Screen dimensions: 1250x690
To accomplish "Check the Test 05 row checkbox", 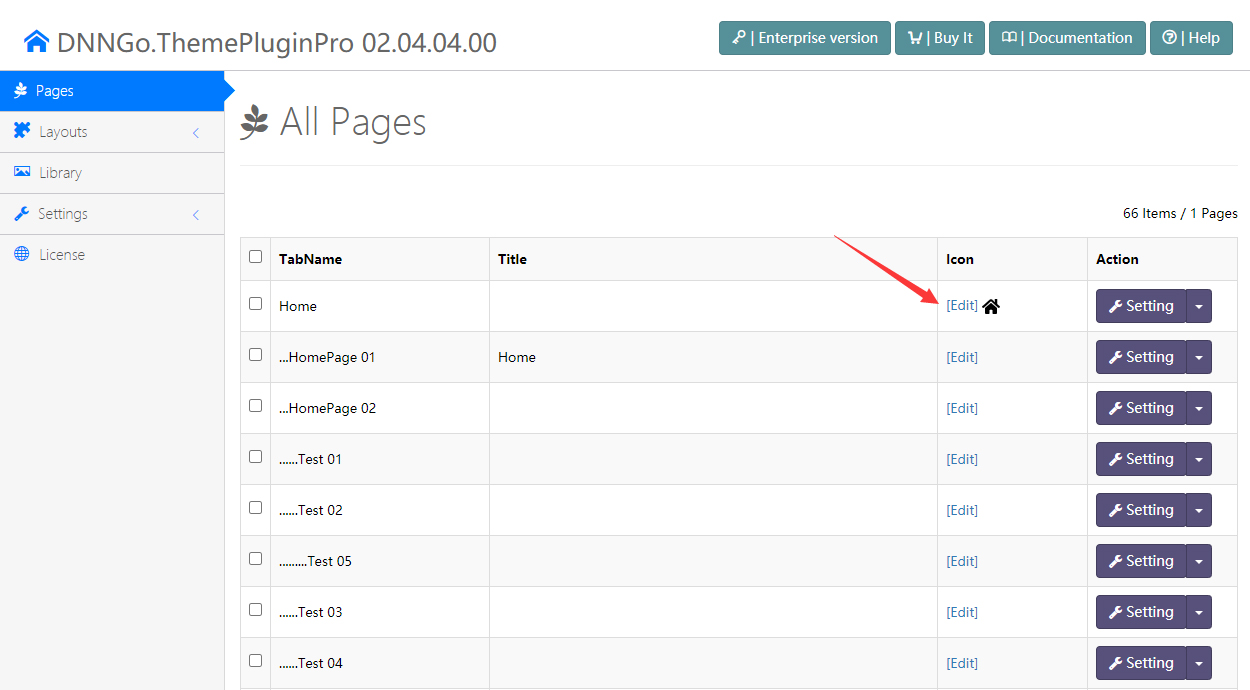I will coord(256,559).
